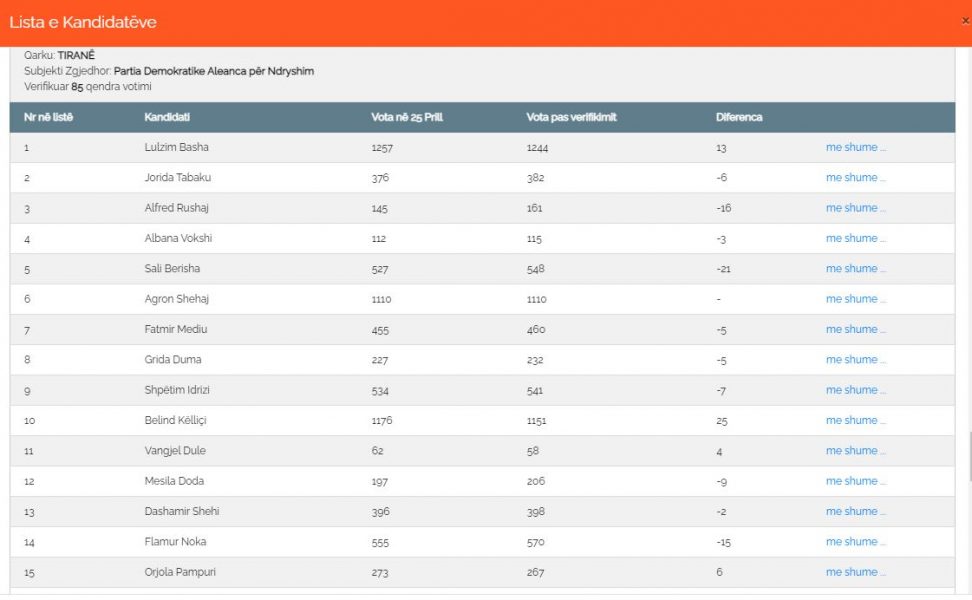Click the Vota pas verifikimit column header
The width and height of the screenshot is (972, 600).
pos(572,117)
